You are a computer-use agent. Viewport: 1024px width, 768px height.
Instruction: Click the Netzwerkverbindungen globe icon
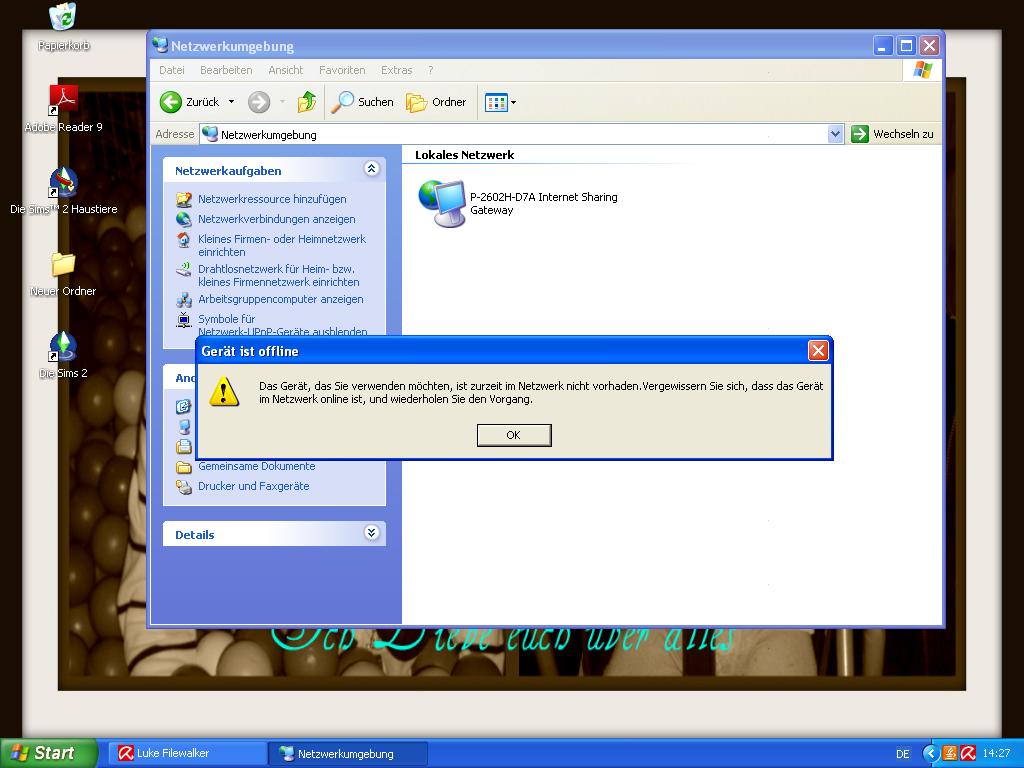point(184,219)
